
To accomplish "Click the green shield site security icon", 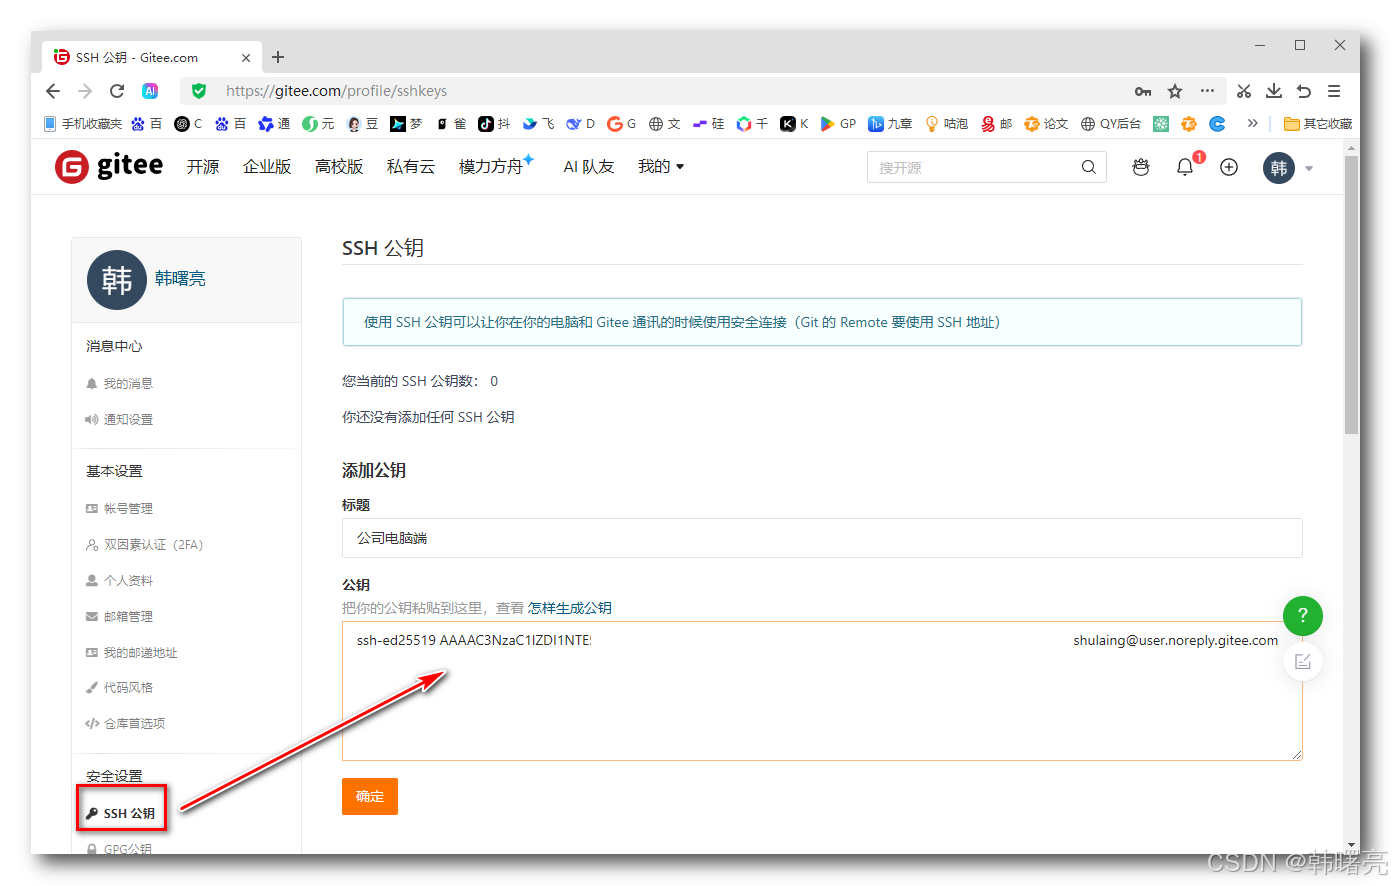I will point(199,91).
